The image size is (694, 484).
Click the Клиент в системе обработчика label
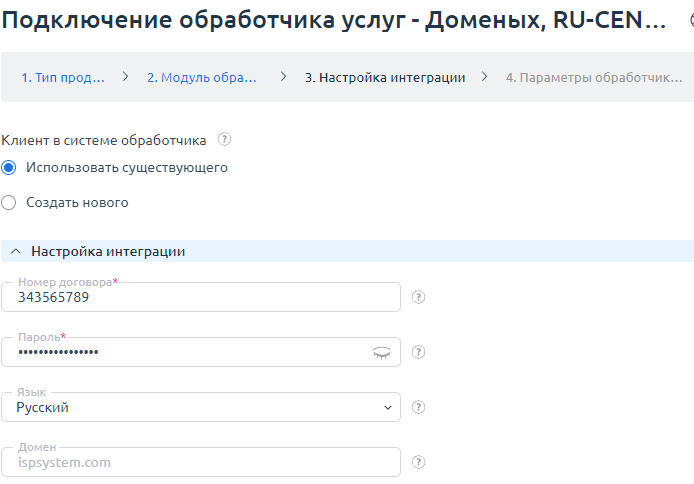click(x=105, y=141)
